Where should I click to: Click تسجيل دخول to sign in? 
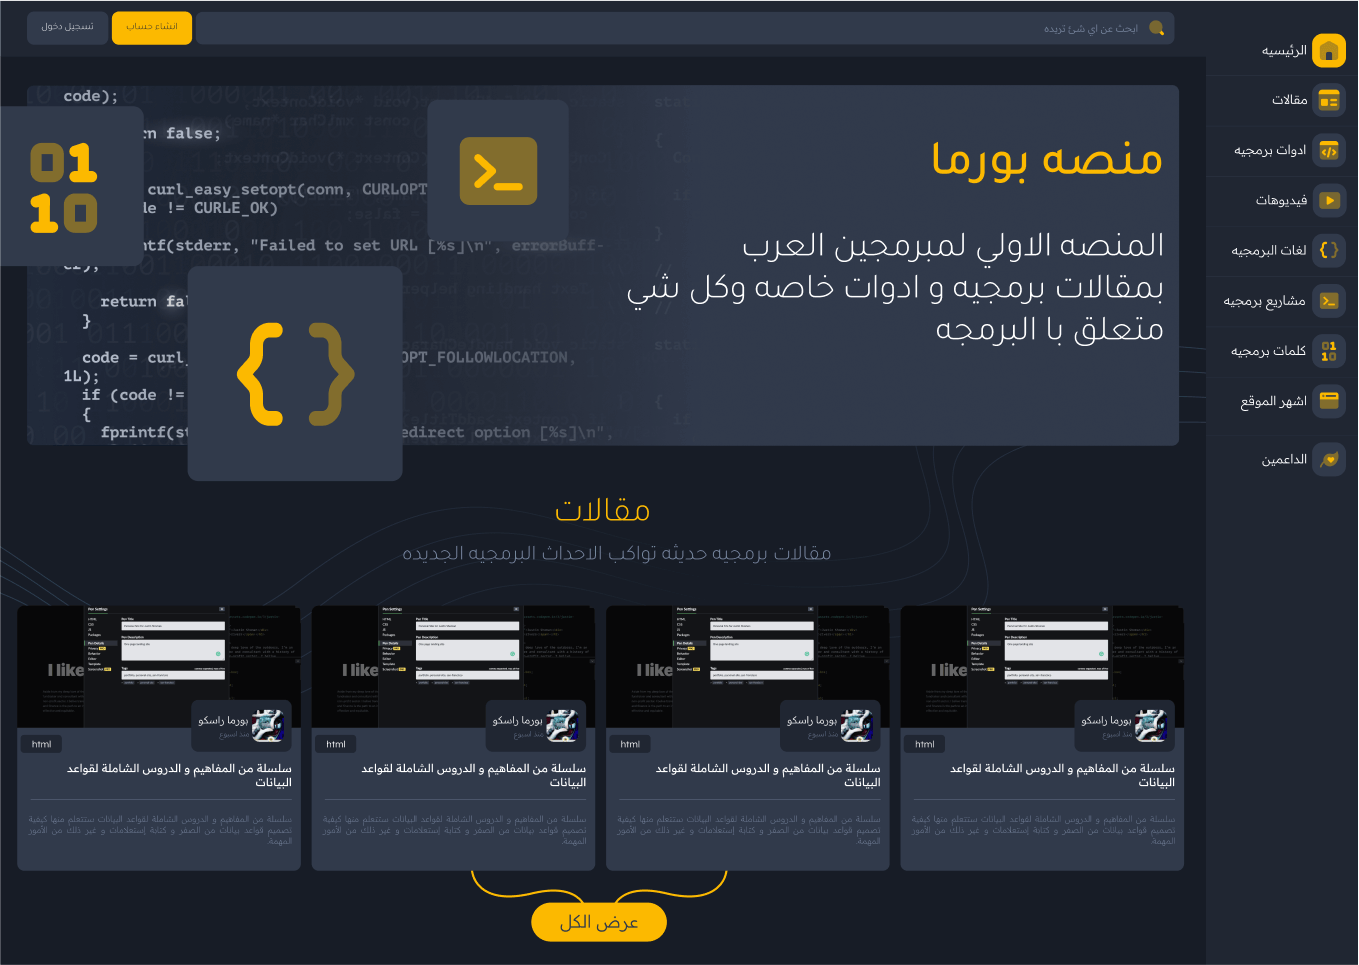(66, 28)
